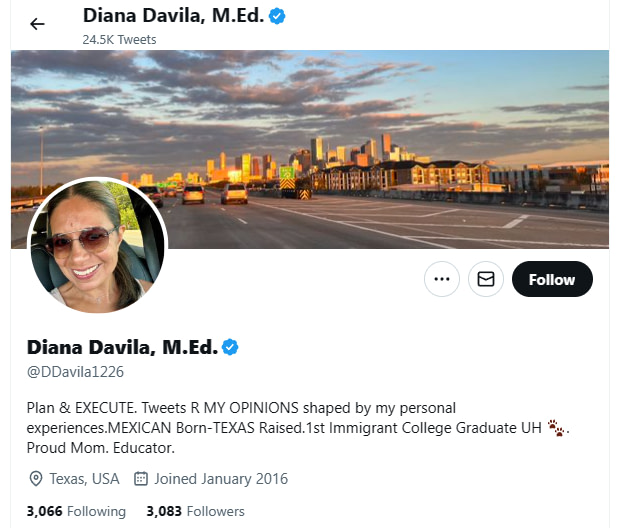Click the Diana Davila, M.Ed. header title

pos(174,16)
